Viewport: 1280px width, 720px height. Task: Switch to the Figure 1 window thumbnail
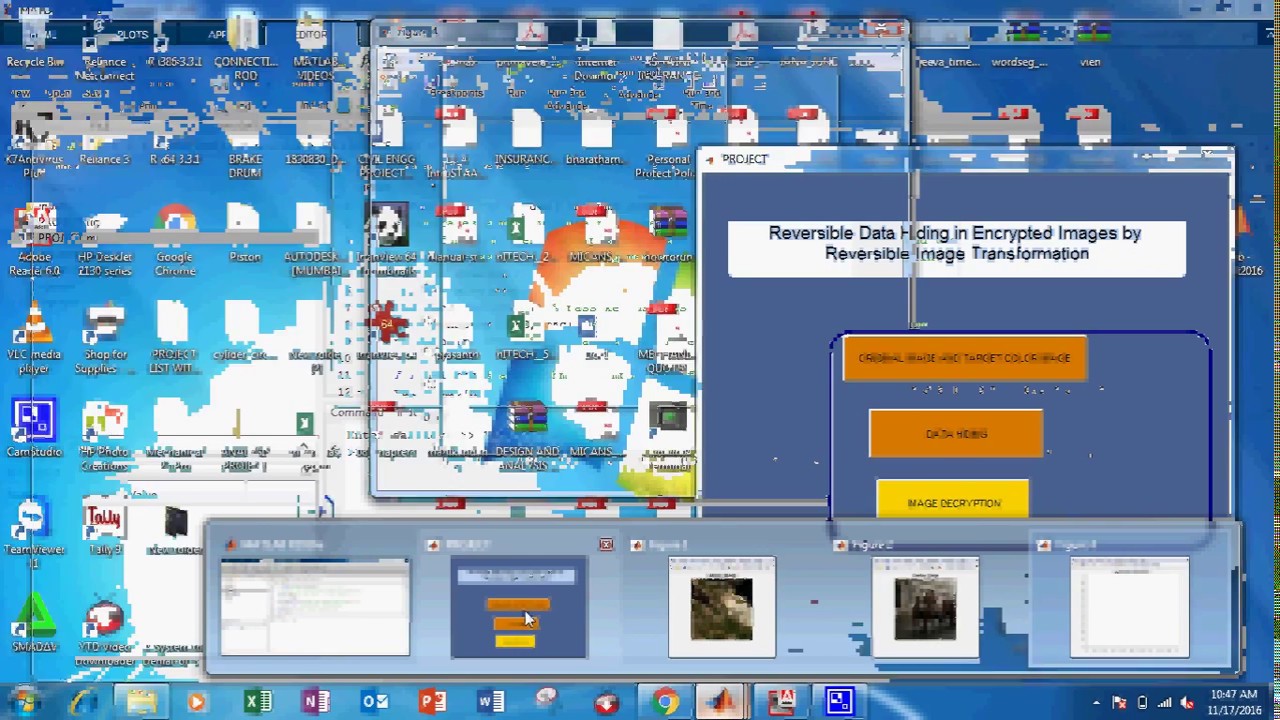point(721,608)
